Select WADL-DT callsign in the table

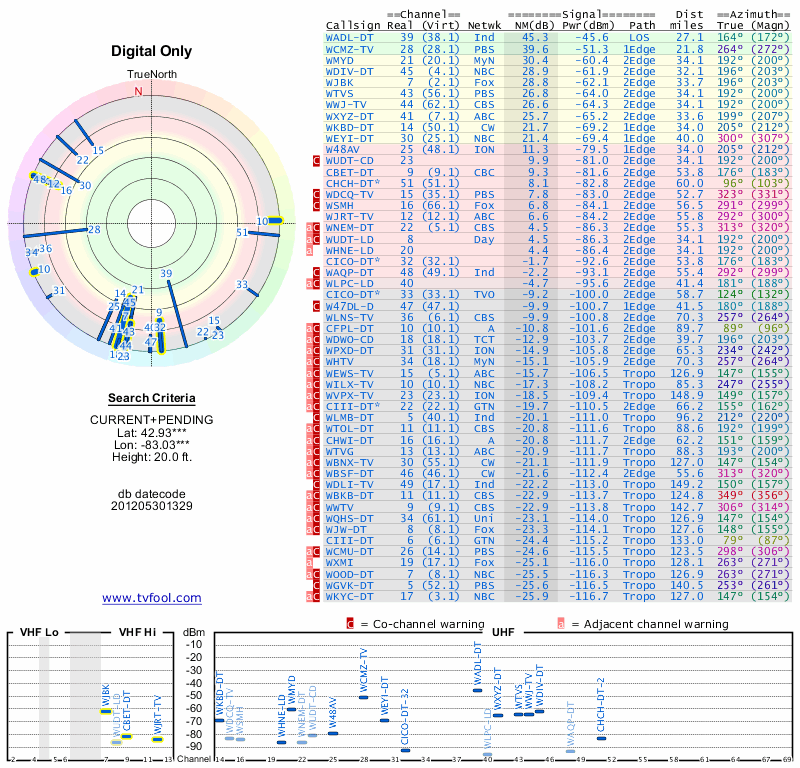349,38
